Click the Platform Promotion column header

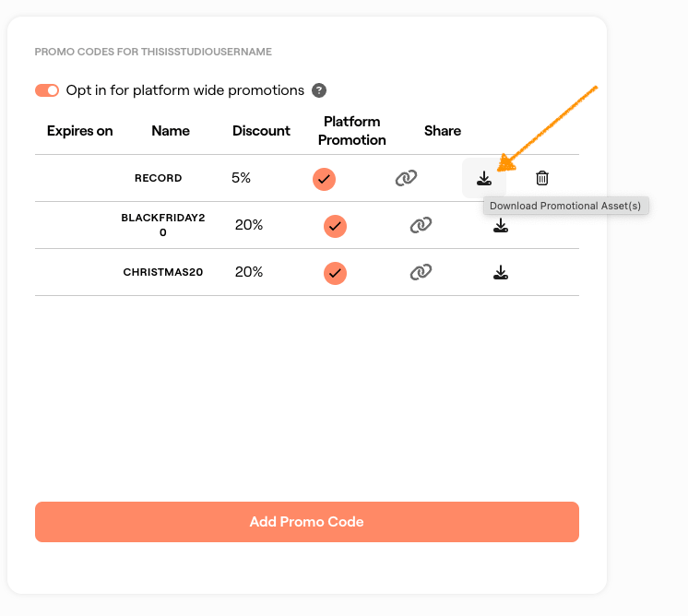pyautogui.click(x=352, y=131)
